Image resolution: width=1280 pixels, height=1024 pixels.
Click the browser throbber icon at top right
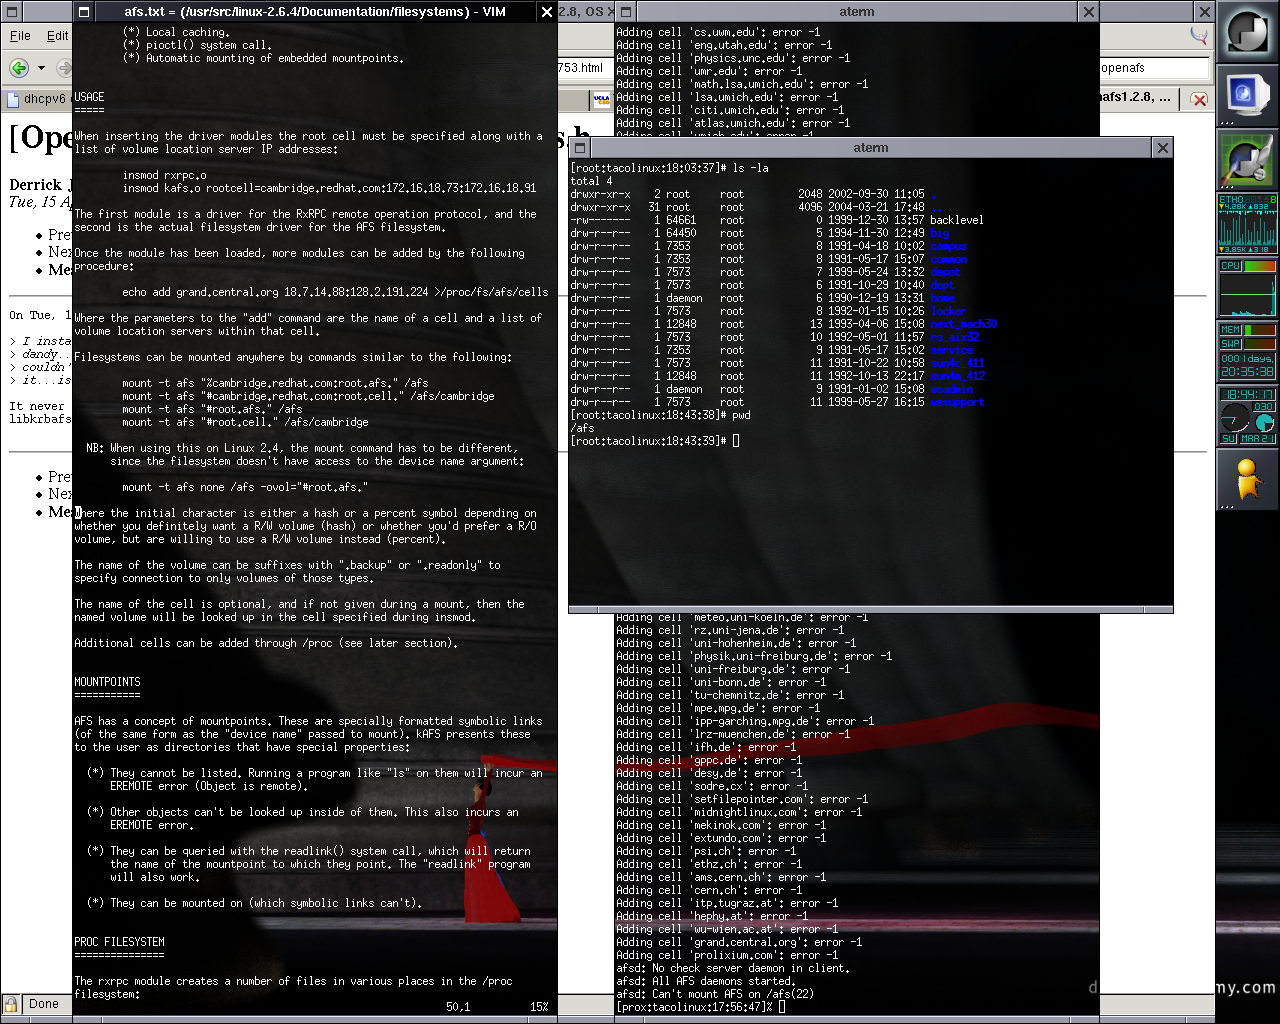click(1198, 36)
